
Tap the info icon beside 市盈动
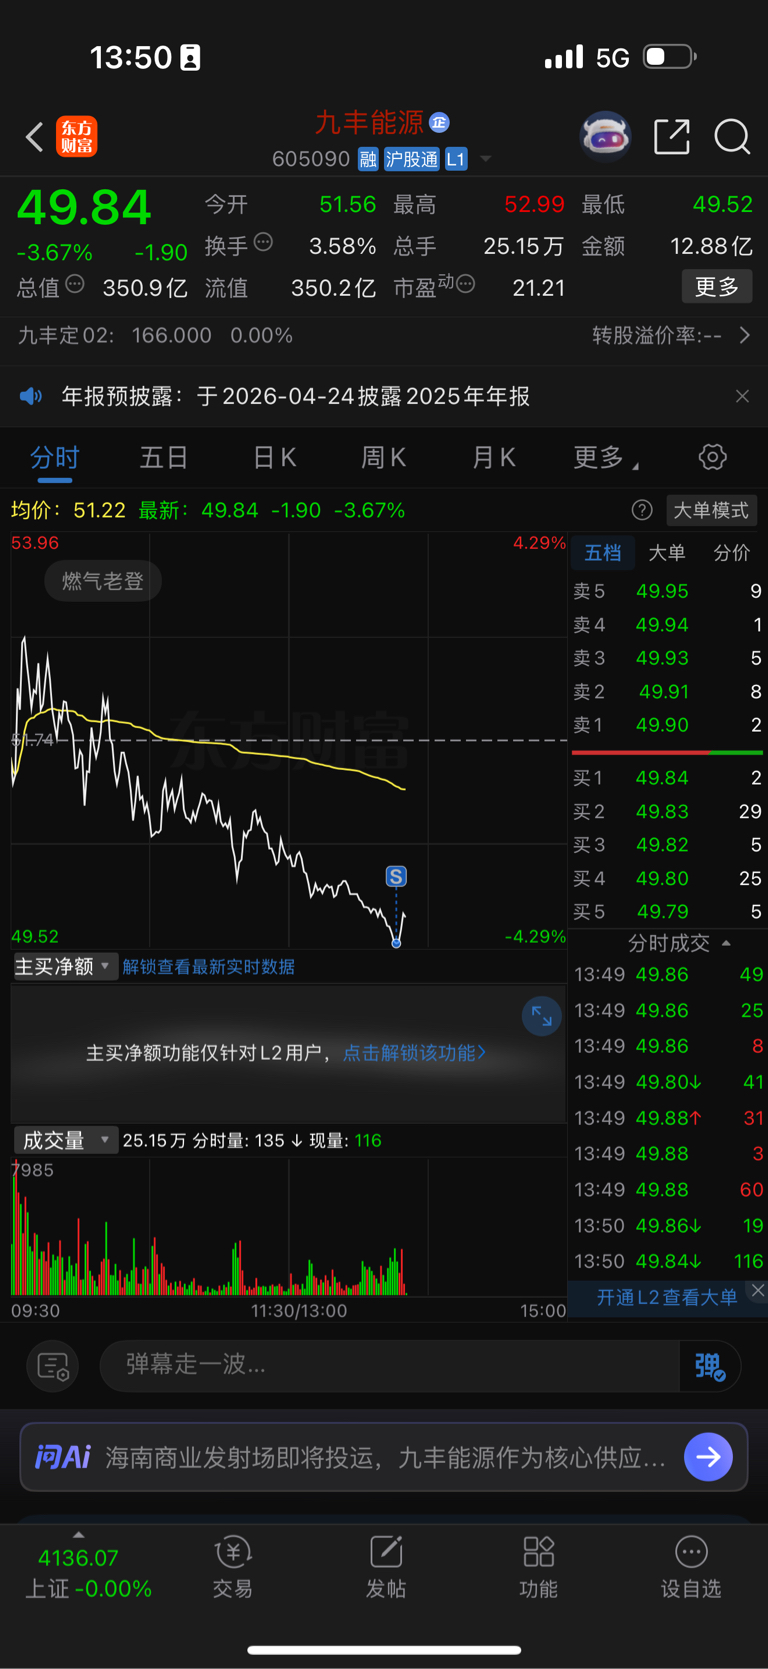pyautogui.click(x=465, y=285)
